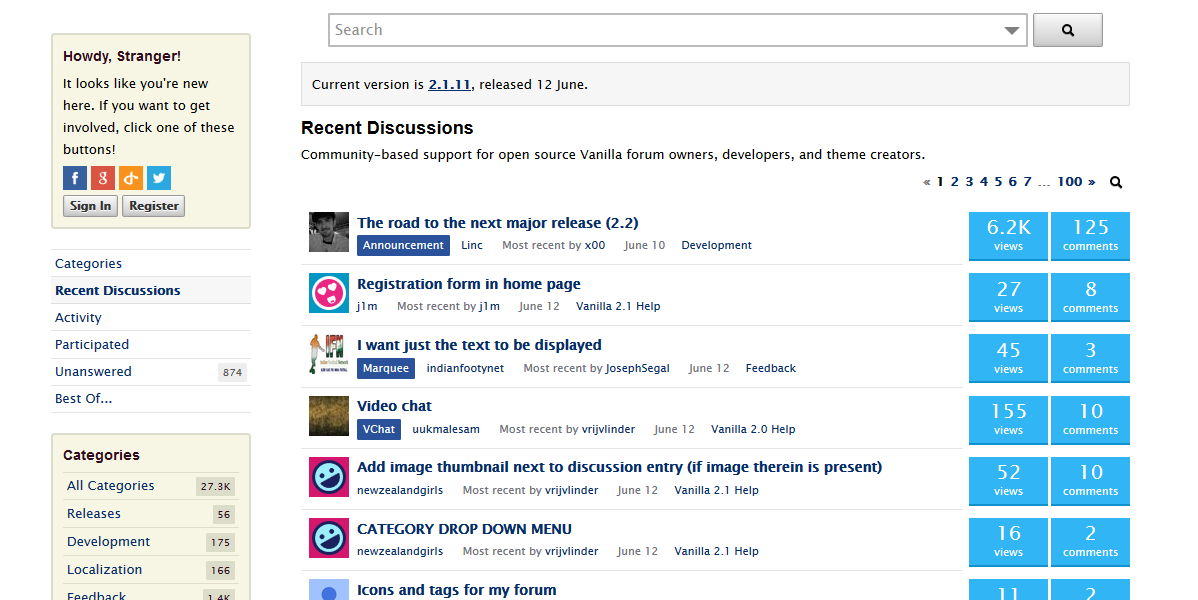This screenshot has width=1198, height=600.
Task: Open j1m's pink avatar image
Action: pyautogui.click(x=329, y=294)
